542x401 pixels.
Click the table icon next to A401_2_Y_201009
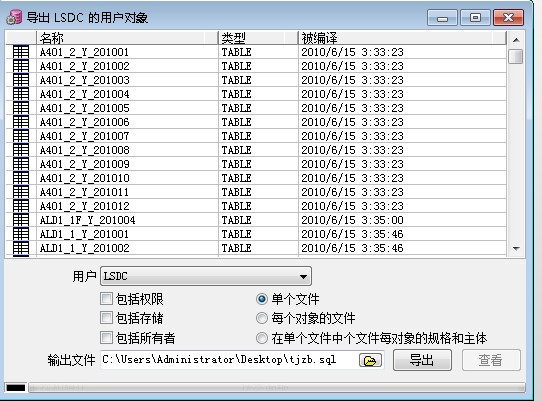[21, 164]
